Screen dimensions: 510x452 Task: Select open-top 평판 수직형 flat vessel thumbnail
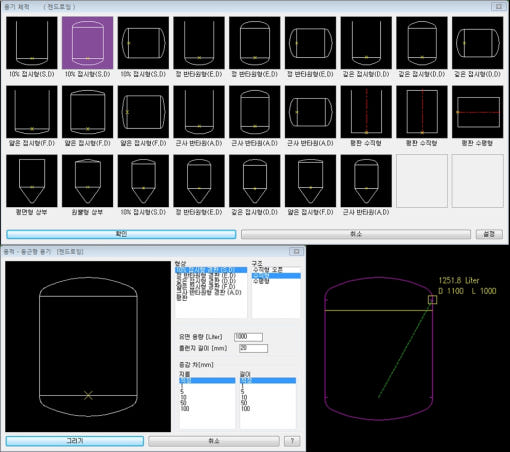coord(366,112)
